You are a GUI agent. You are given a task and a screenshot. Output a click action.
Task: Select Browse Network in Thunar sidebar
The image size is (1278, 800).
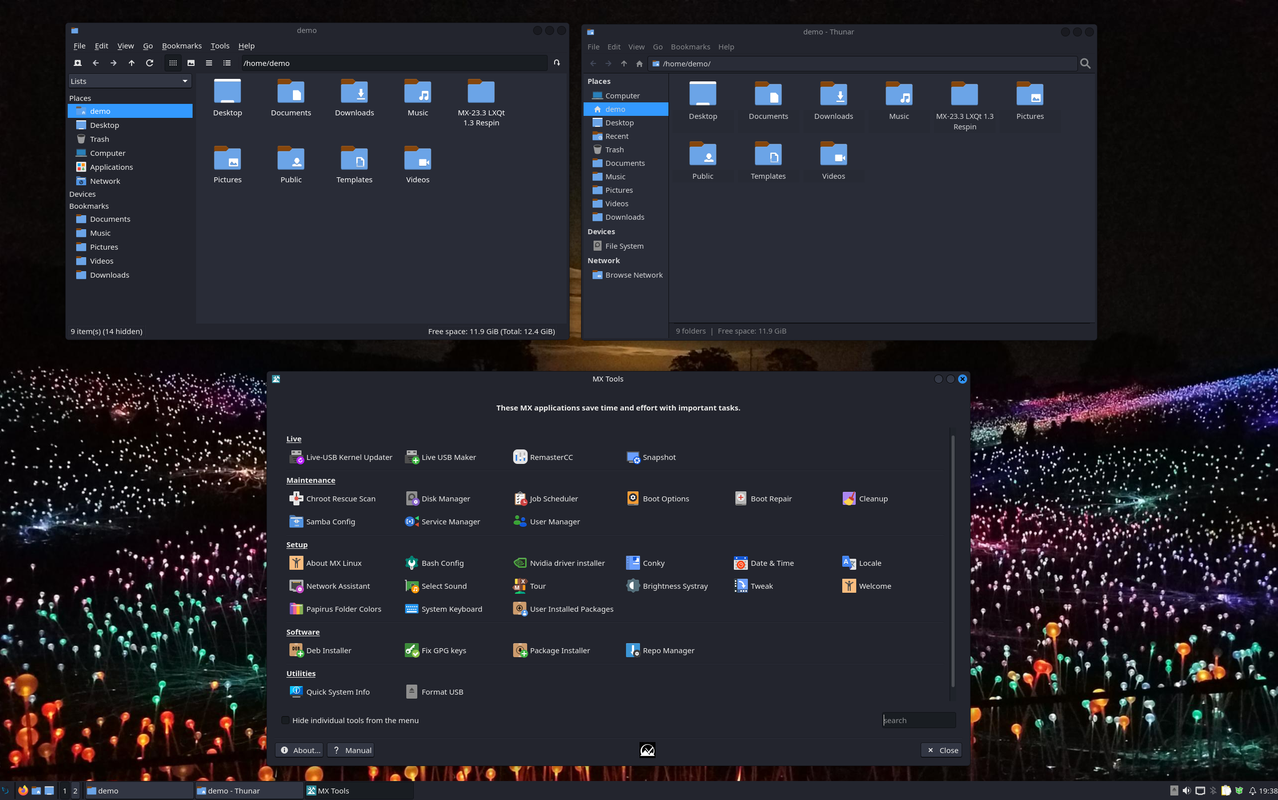626,275
